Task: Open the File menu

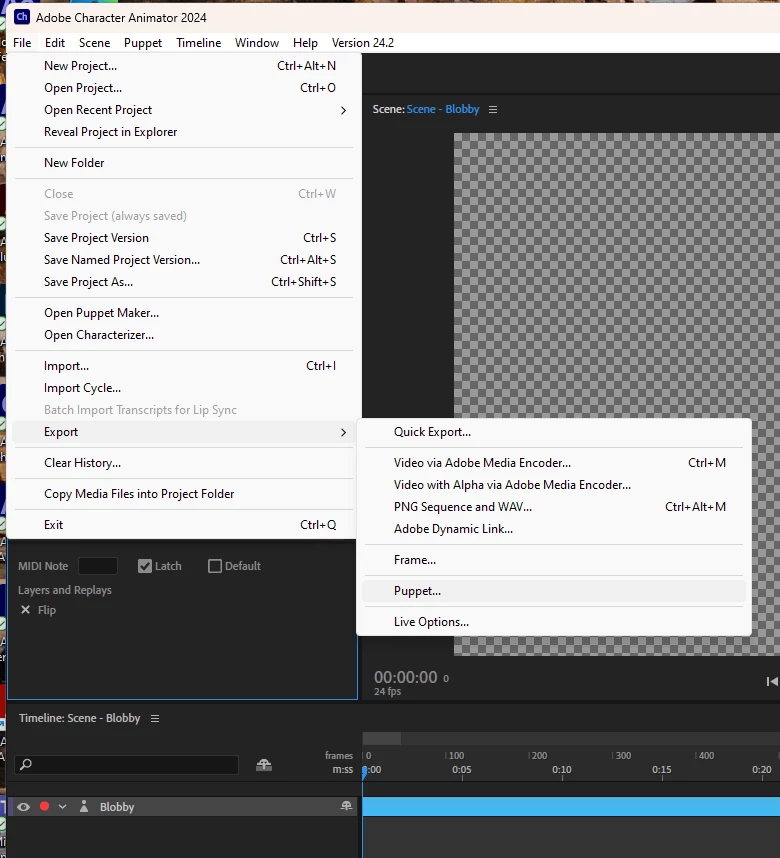Action: [x=22, y=43]
